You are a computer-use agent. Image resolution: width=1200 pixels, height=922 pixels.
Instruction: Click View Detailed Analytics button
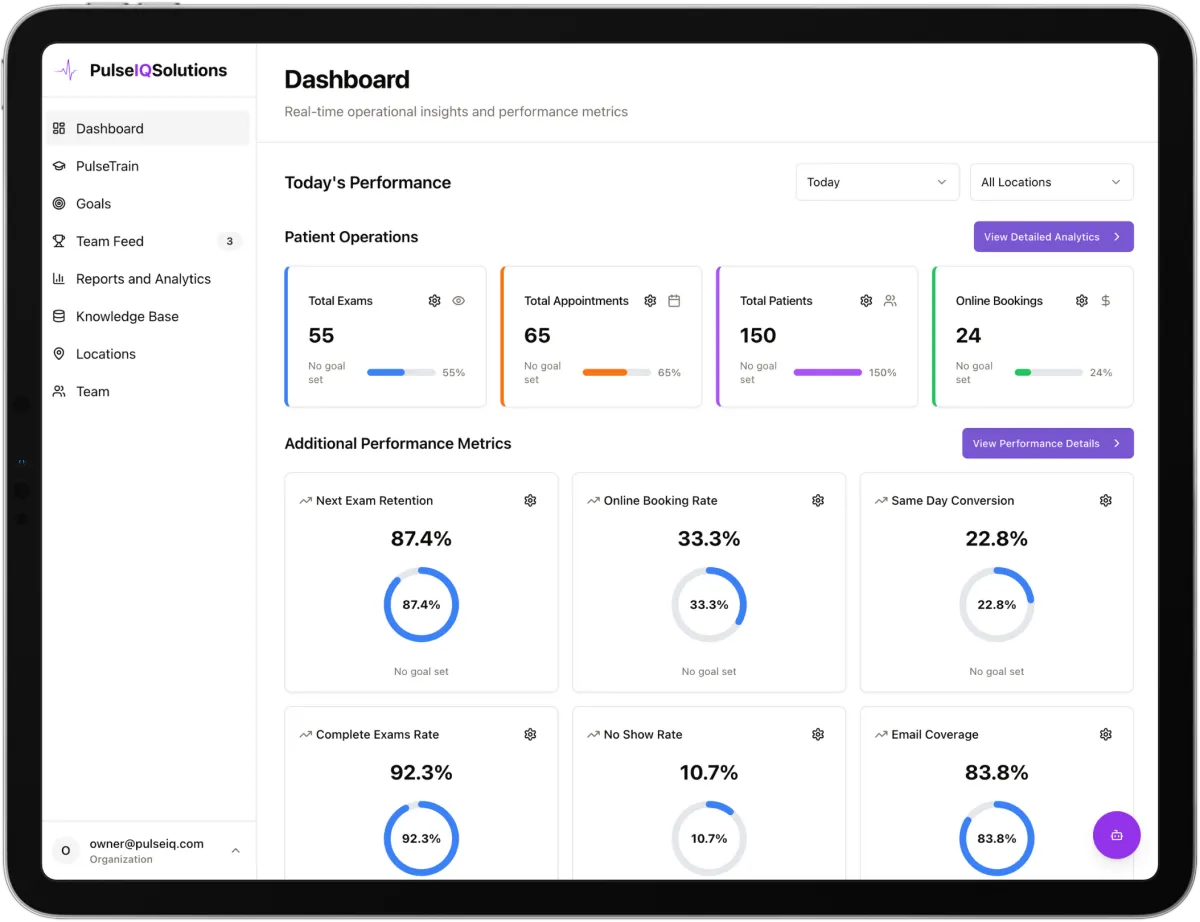tap(1053, 236)
